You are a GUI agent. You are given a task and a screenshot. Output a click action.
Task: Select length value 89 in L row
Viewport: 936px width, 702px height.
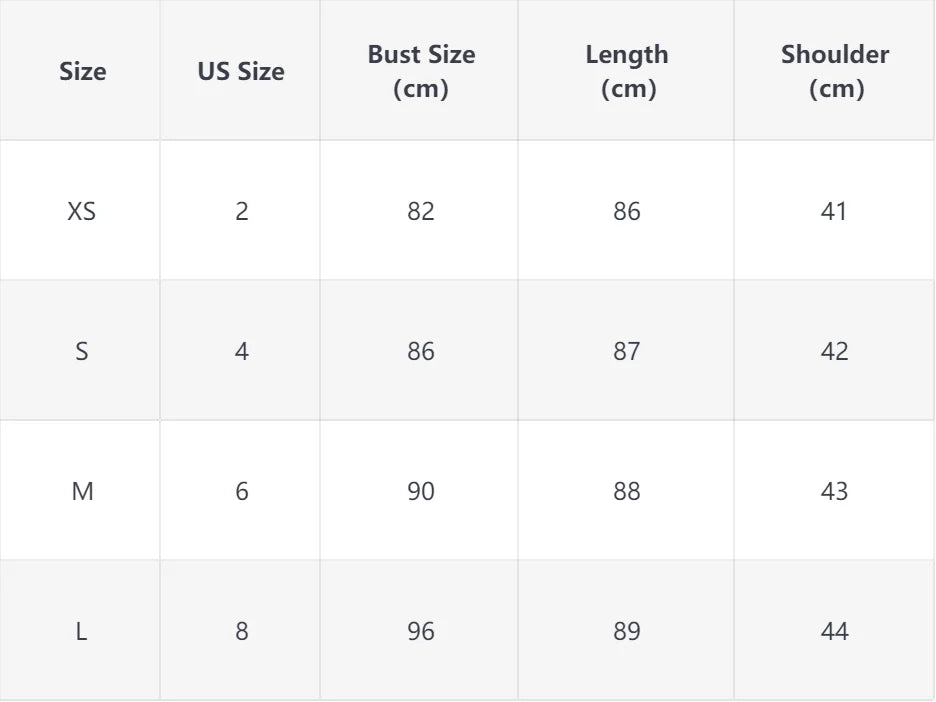(627, 631)
